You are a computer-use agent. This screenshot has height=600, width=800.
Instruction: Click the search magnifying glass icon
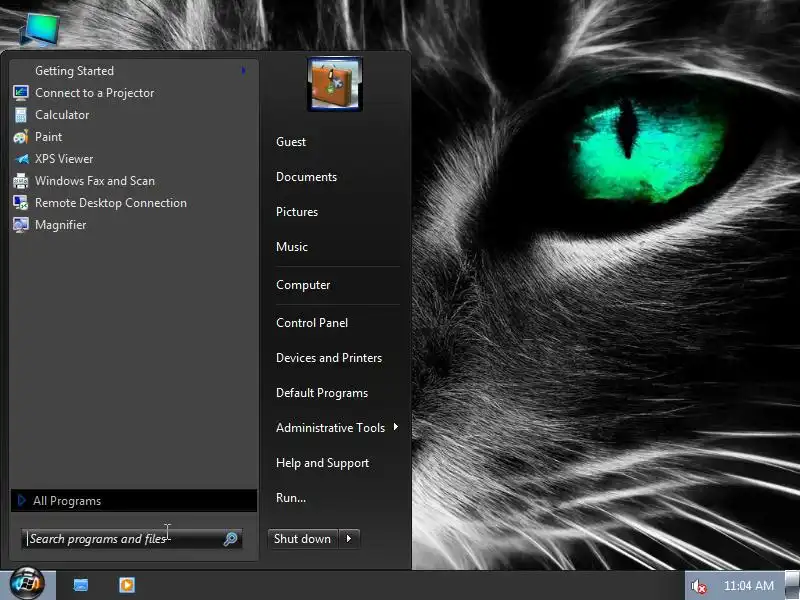tap(230, 539)
